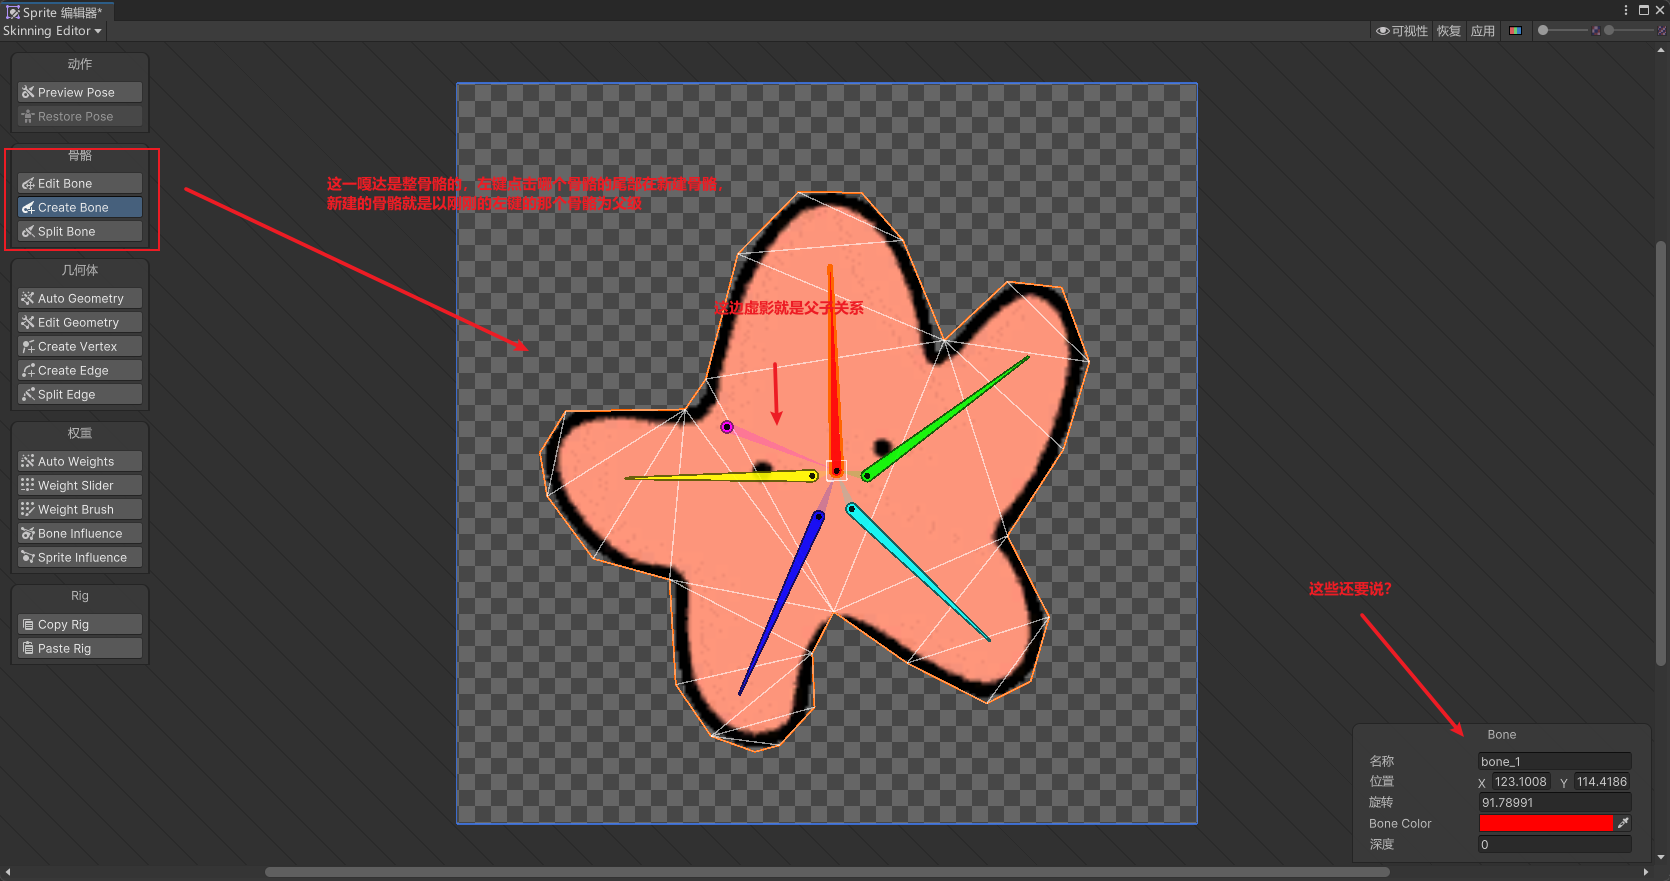Open the Bone Influence panel
1670x881 pixels.
79,534
